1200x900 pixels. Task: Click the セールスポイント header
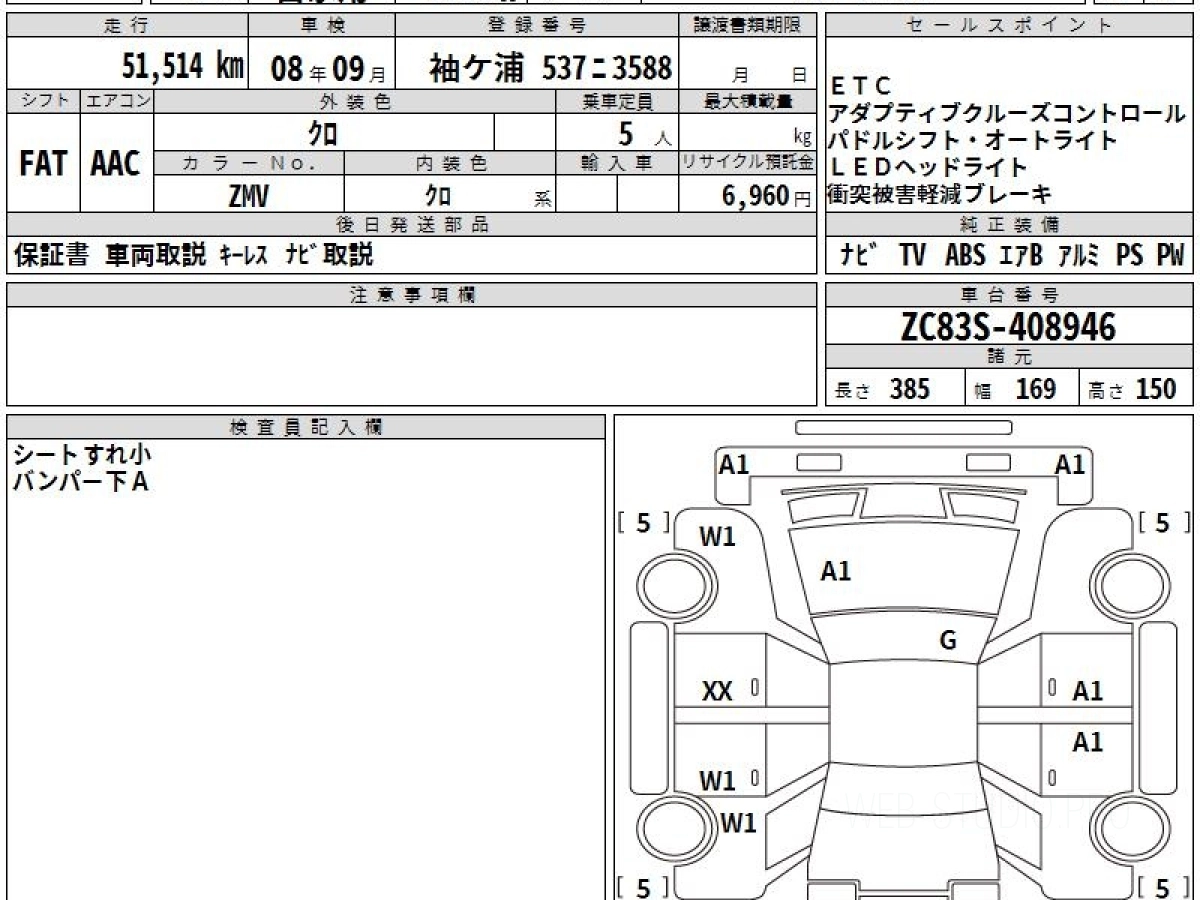point(1008,26)
